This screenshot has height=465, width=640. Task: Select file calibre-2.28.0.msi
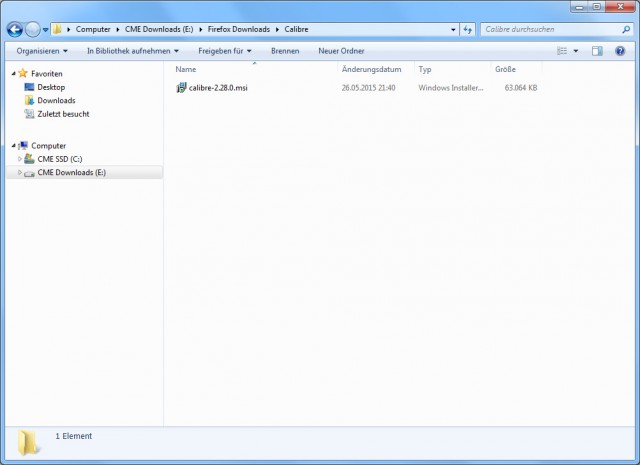pos(218,88)
